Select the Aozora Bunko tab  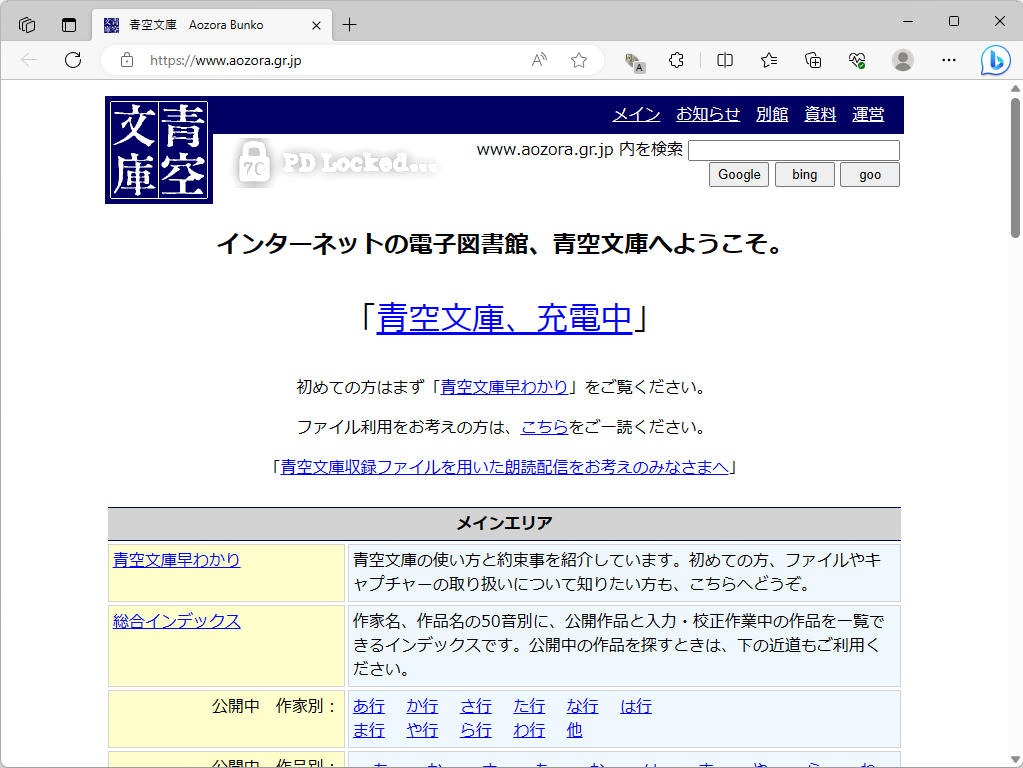point(200,24)
